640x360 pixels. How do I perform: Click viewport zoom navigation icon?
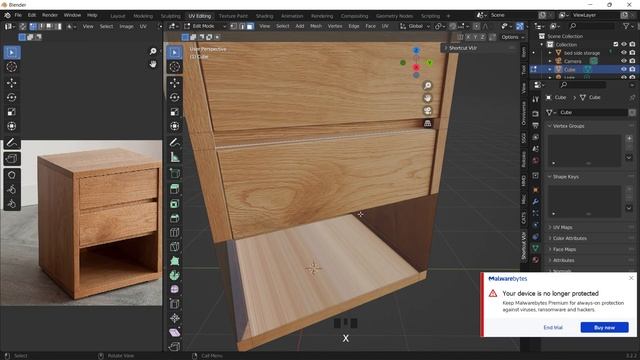pyautogui.click(x=427, y=85)
